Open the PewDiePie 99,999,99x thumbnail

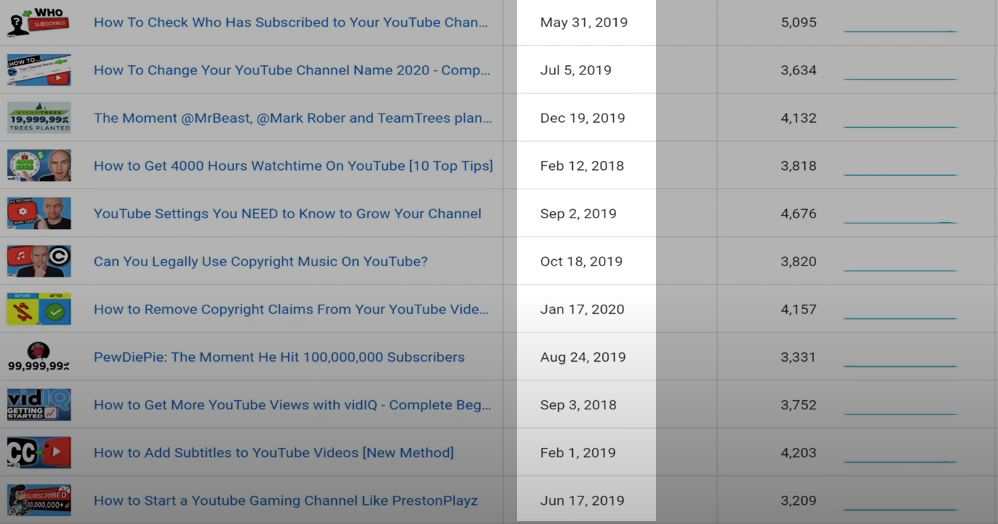click(39, 357)
